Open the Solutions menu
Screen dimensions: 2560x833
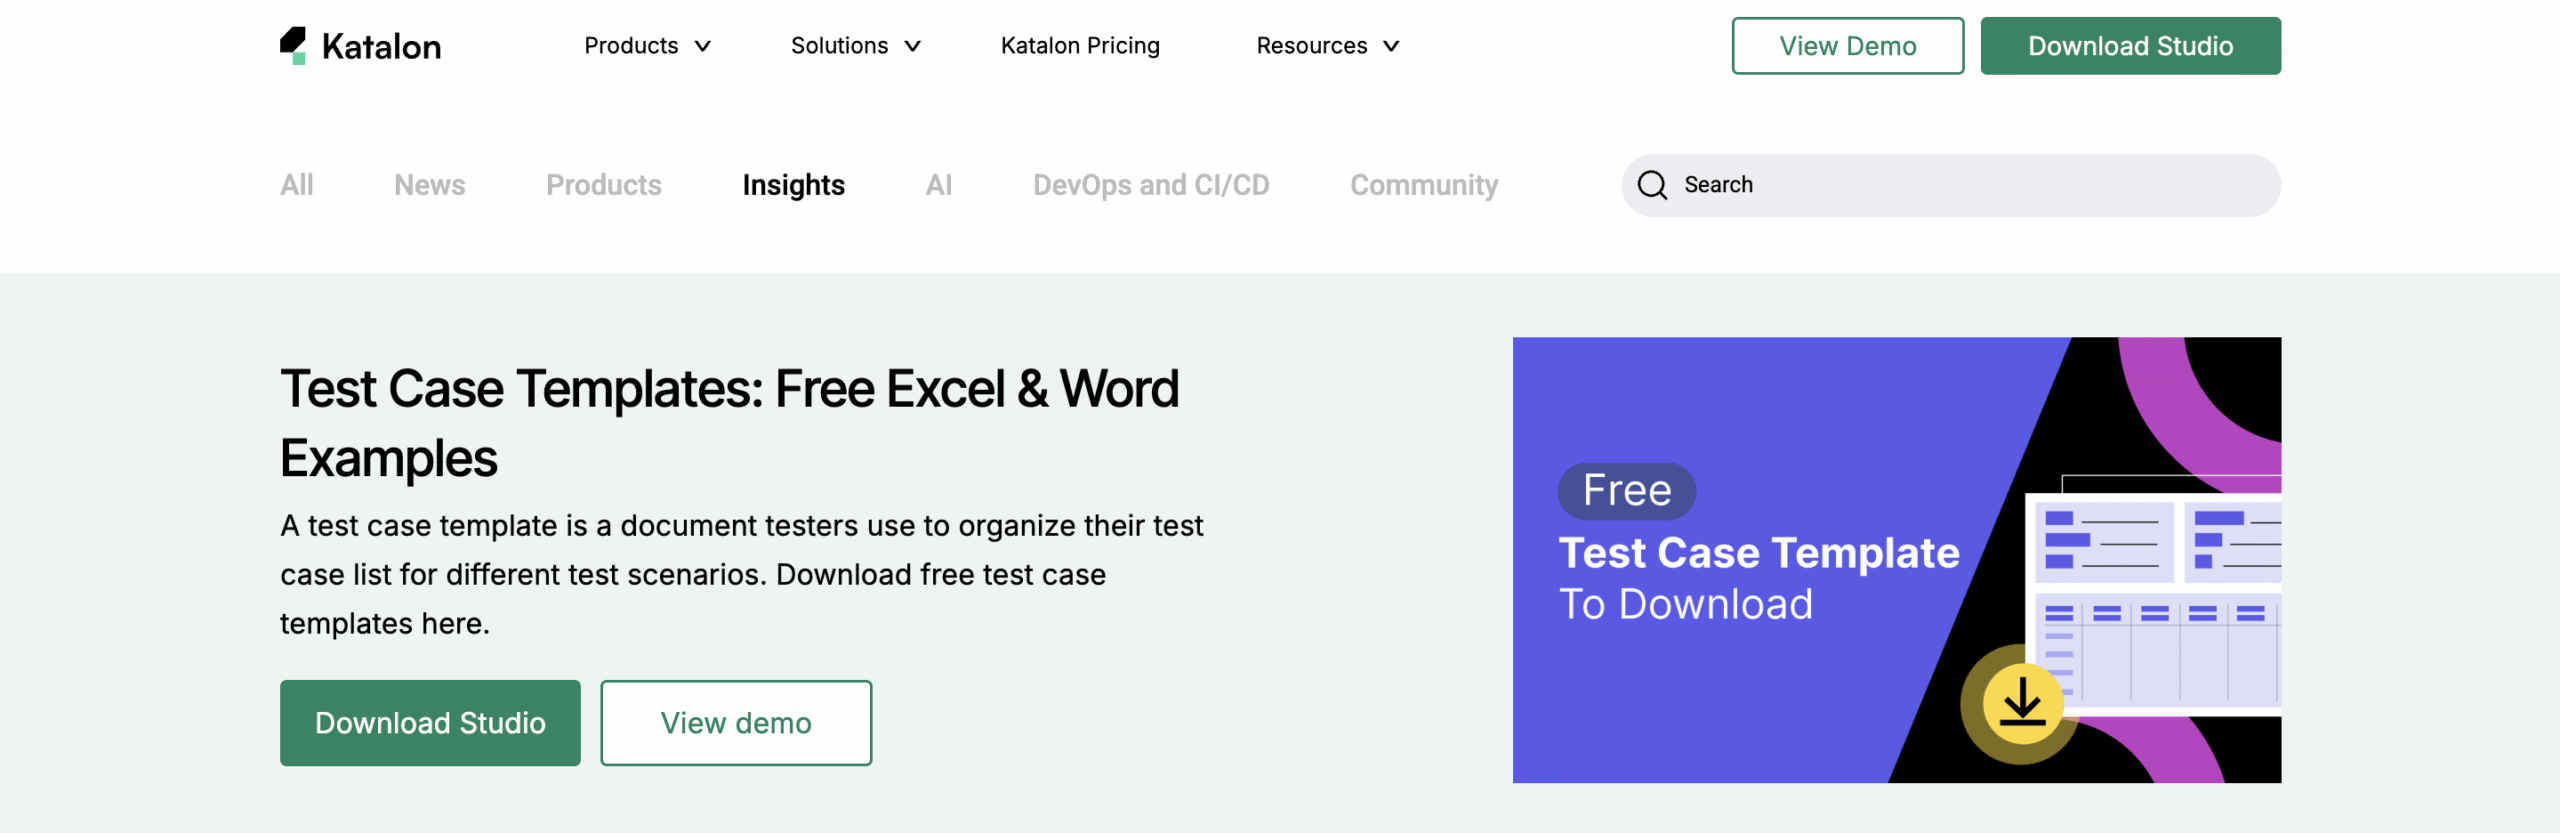click(855, 46)
